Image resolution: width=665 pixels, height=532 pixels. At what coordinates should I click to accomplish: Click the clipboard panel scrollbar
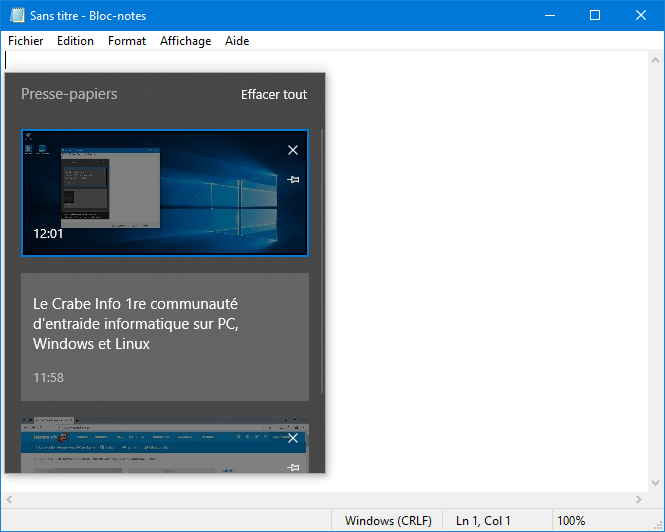(322, 261)
